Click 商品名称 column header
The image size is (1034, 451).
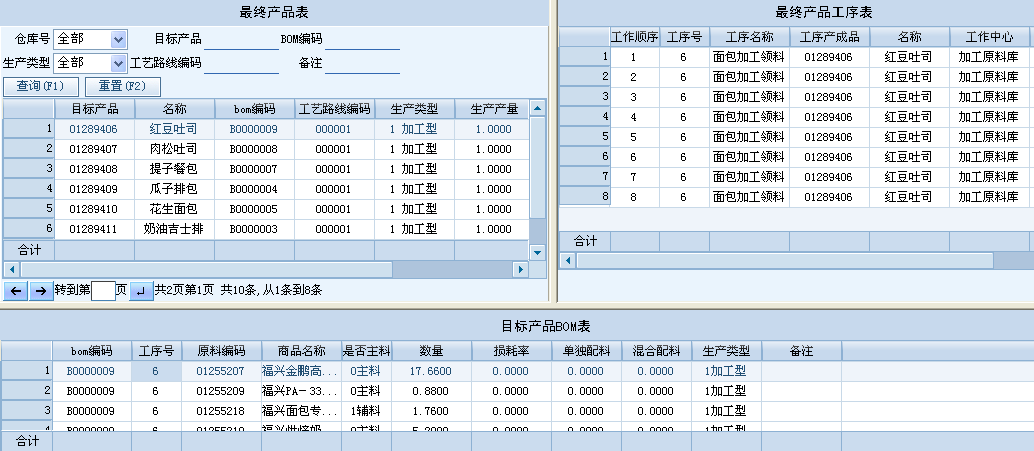pos(301,351)
